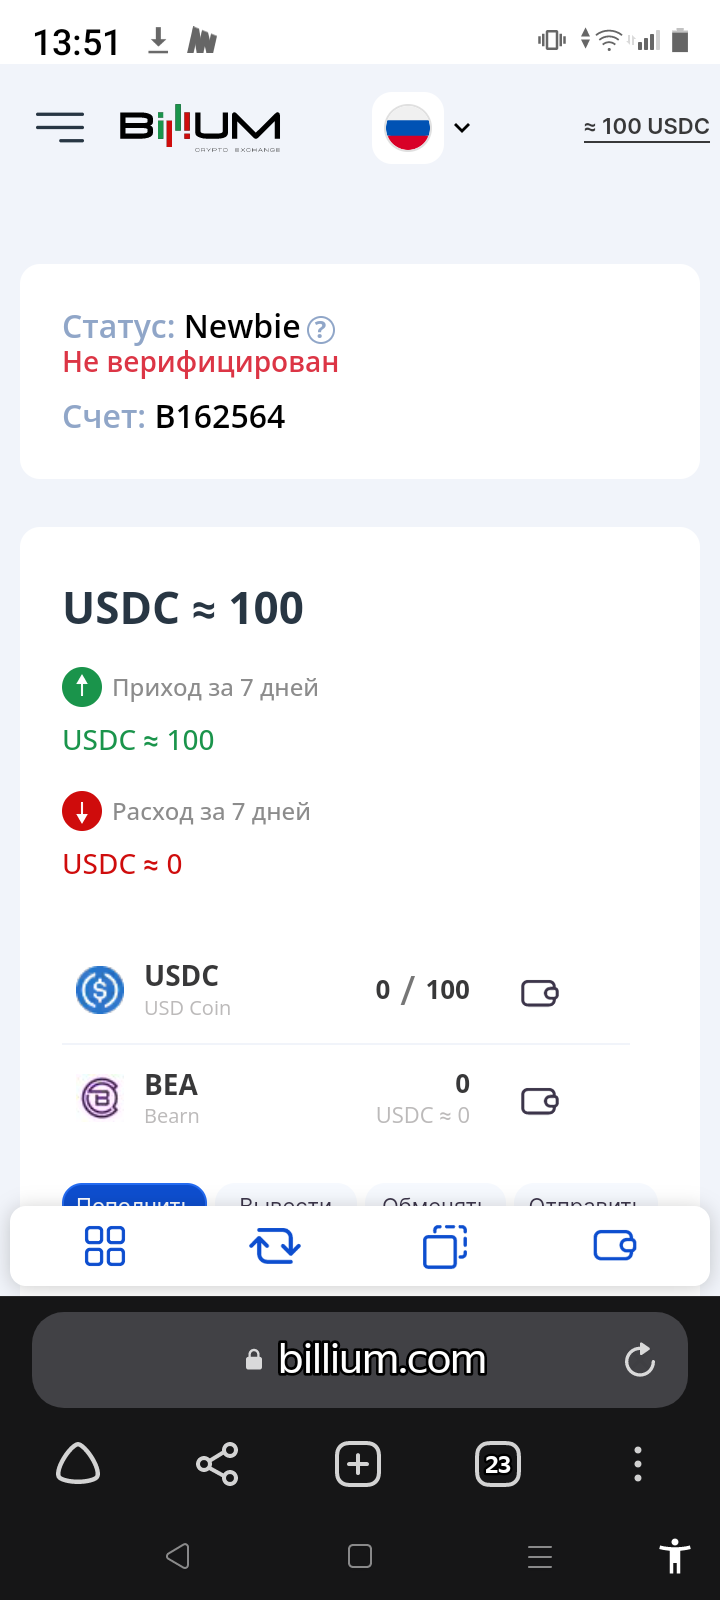720x1600 pixels.
Task: Tap the Вывести withdraw button
Action: tap(286, 1196)
